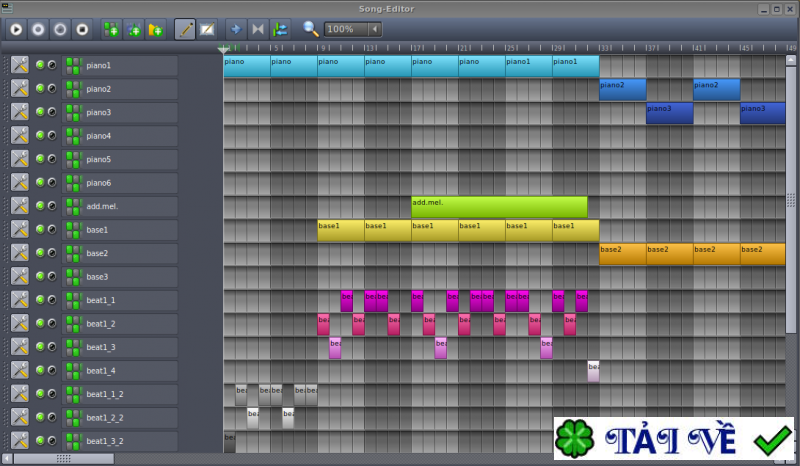Select the green add.mel. pattern block
Screen dimensions: 800x466
[x=499, y=206]
